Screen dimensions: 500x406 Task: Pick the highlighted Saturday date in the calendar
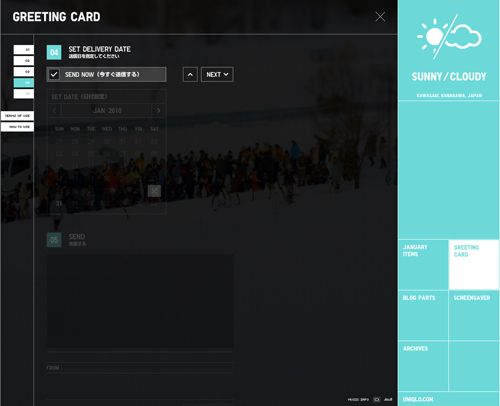[154, 191]
